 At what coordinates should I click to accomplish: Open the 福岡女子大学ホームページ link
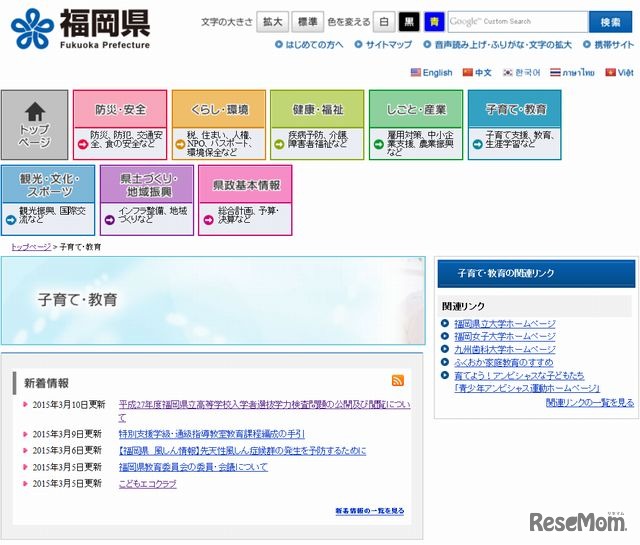click(505, 337)
